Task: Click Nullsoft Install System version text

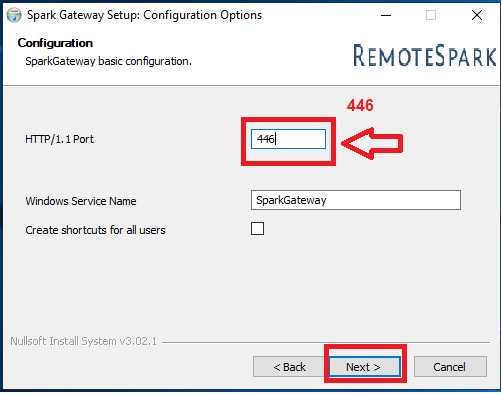Action: coord(83,341)
